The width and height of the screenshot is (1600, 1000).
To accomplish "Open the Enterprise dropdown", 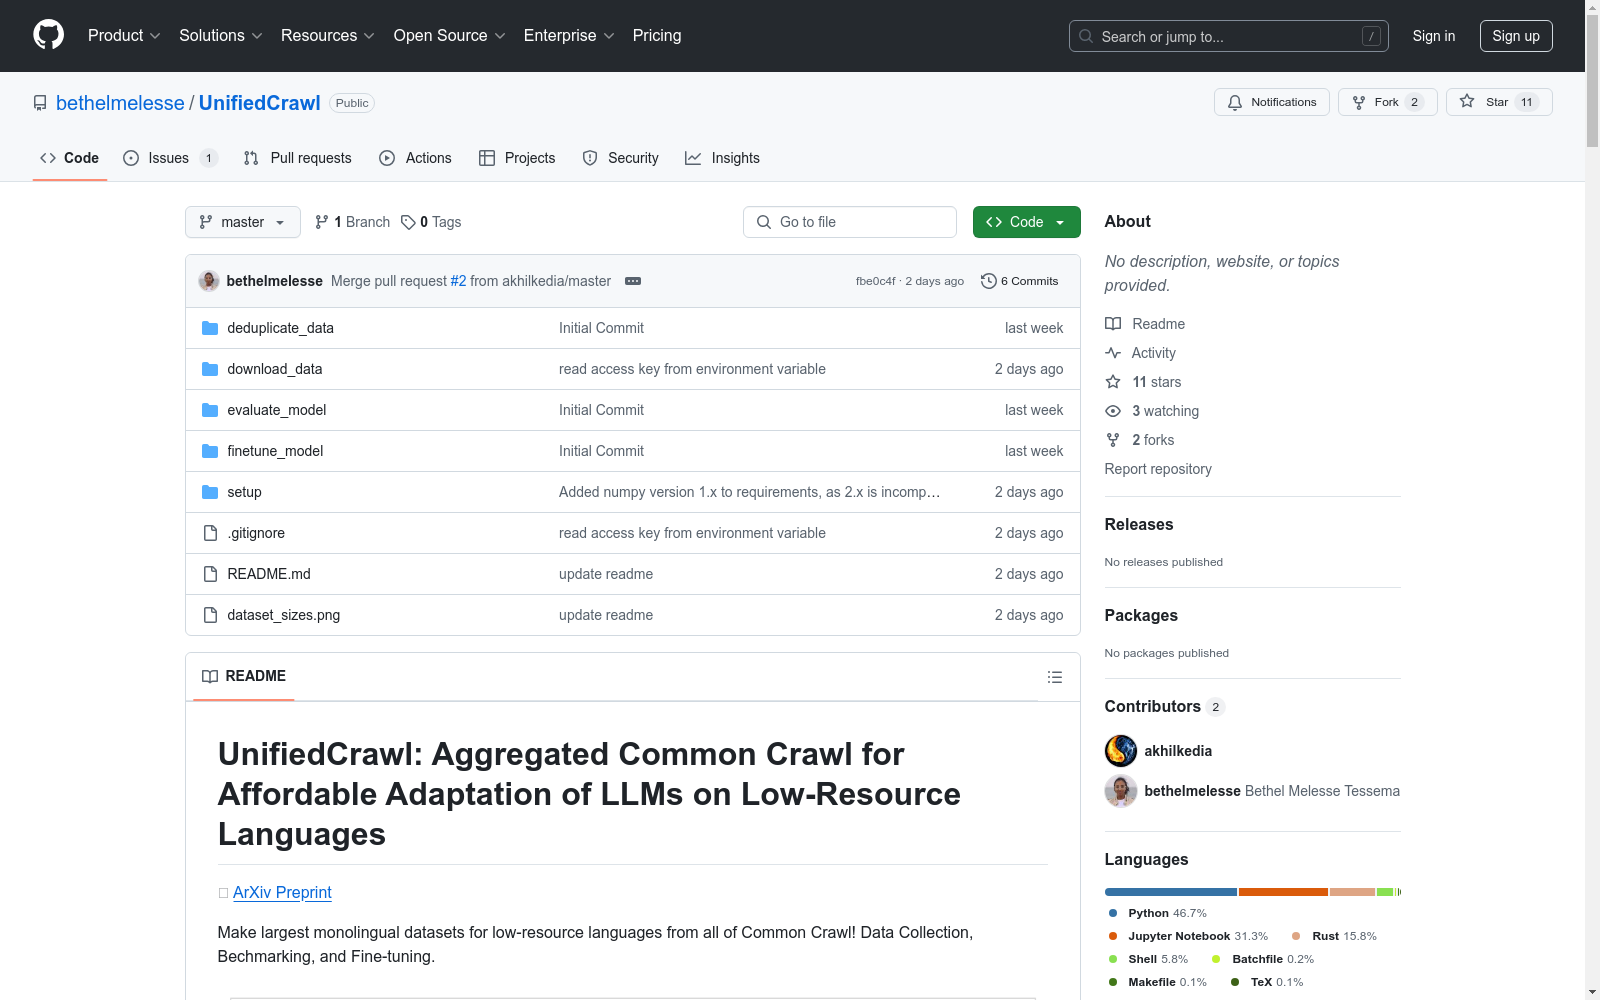I will coord(569,35).
